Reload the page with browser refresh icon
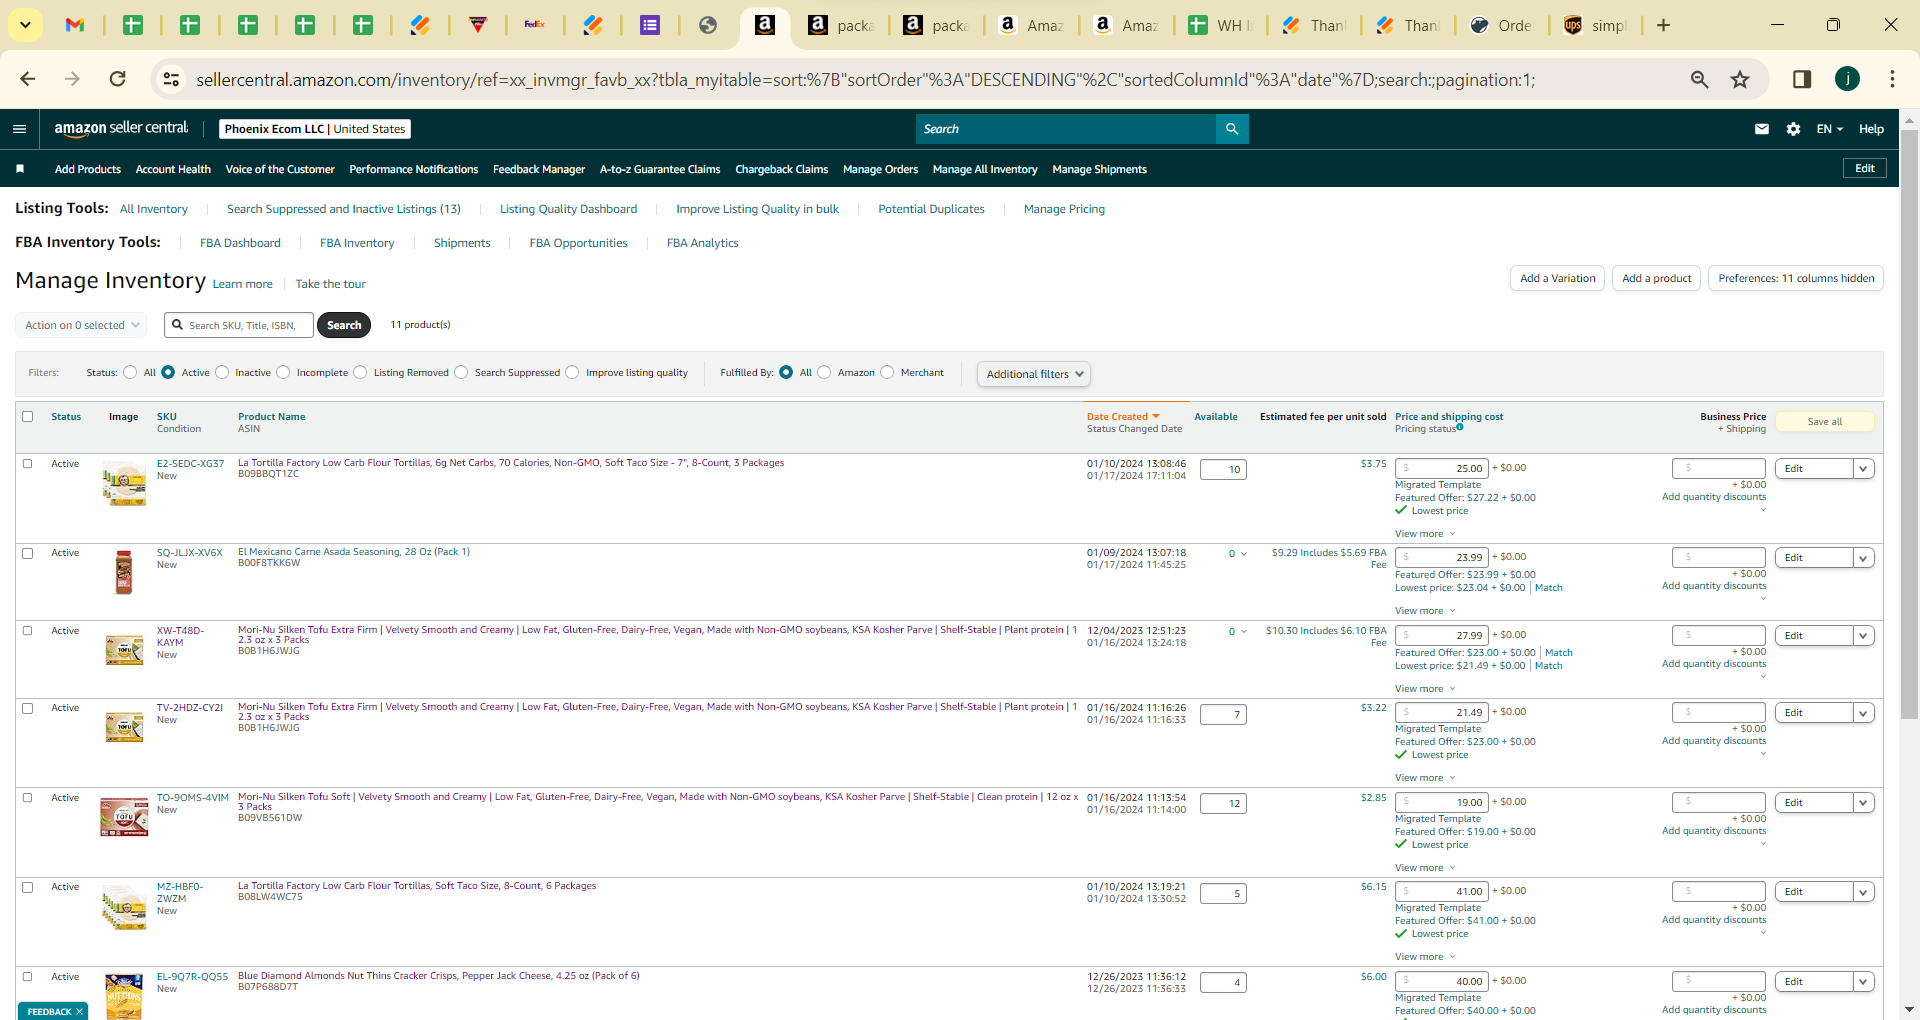The width and height of the screenshot is (1920, 1020). click(118, 79)
